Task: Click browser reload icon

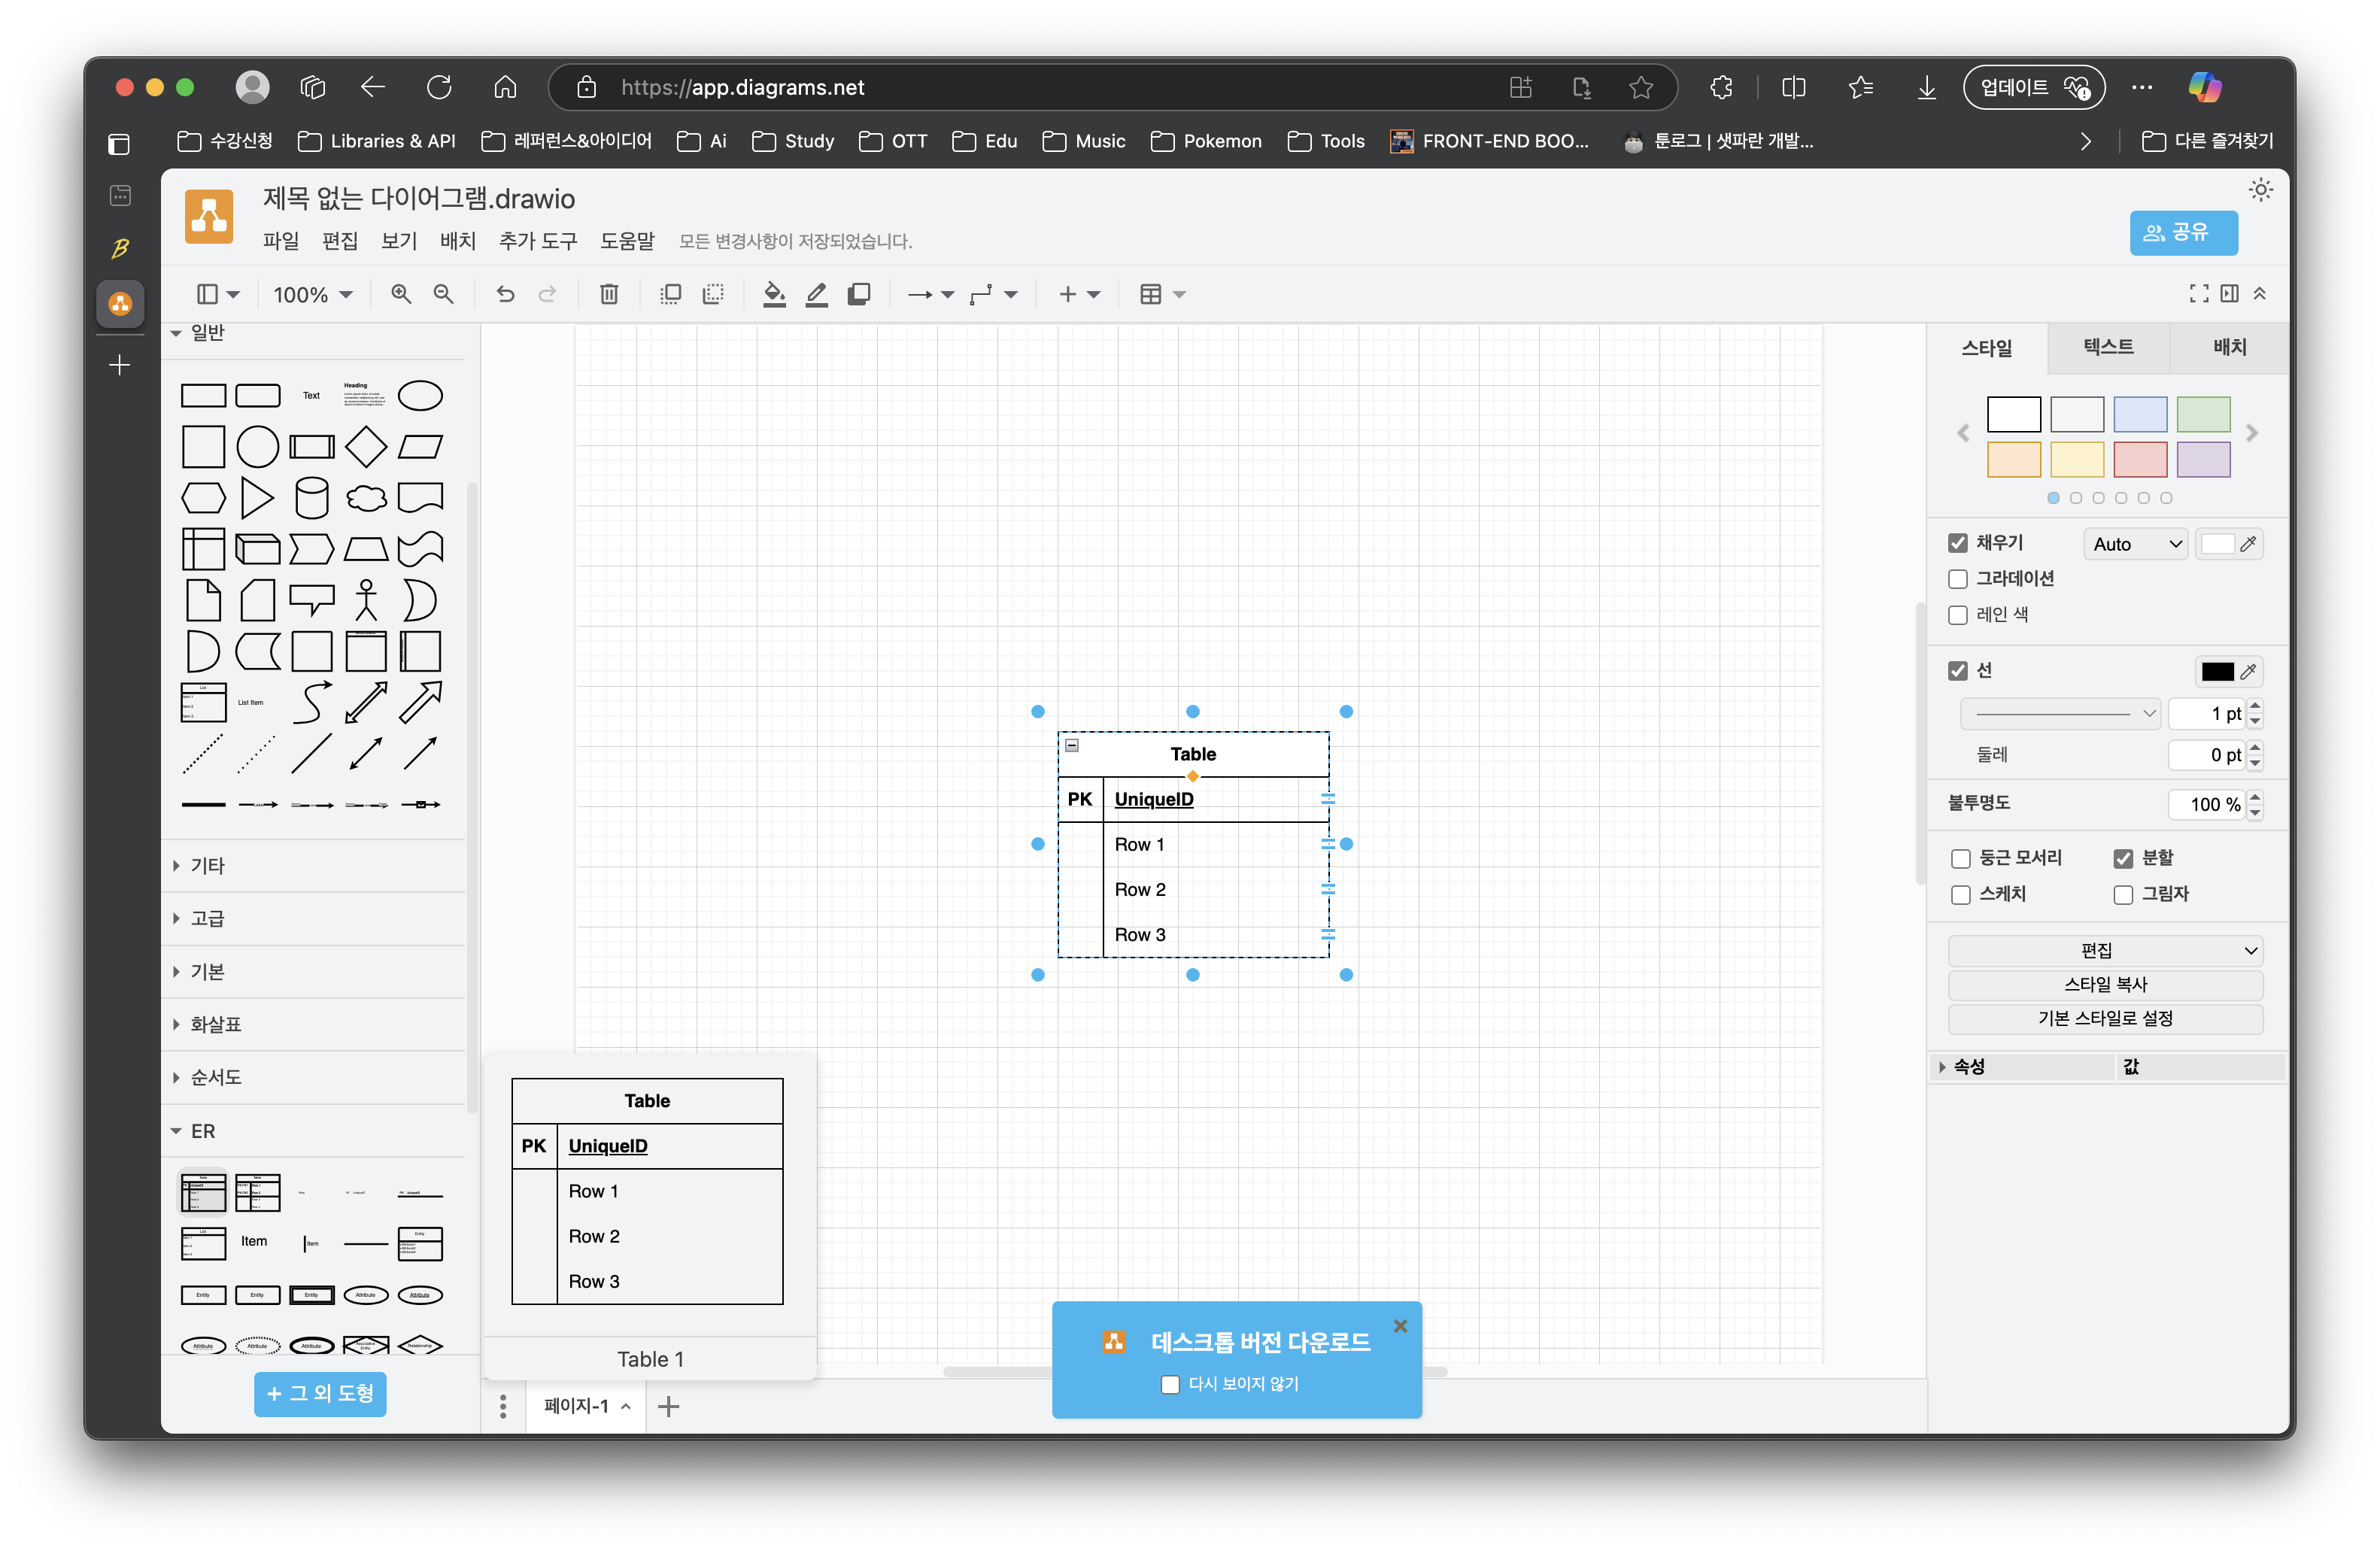Action: coord(439,88)
